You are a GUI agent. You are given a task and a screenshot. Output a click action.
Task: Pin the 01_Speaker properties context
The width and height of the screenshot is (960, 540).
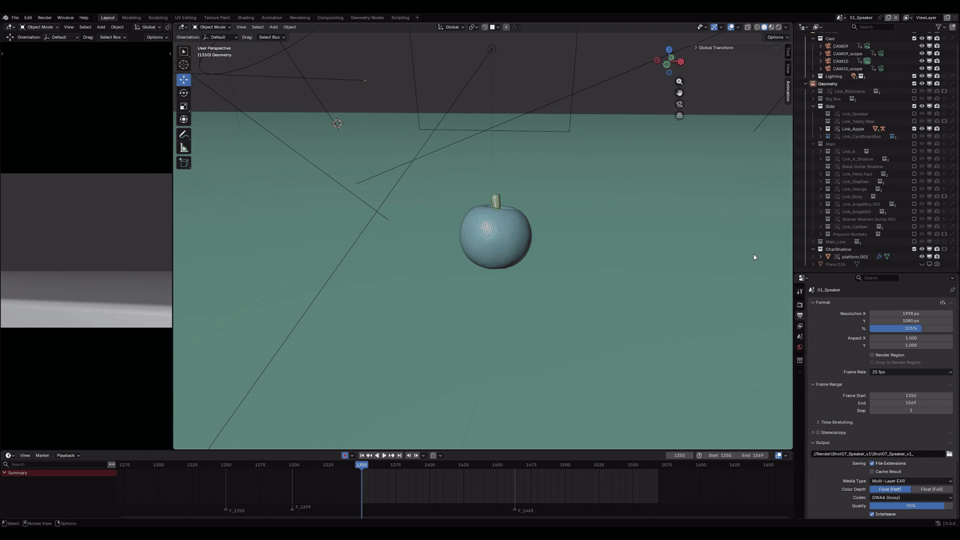pyautogui.click(x=952, y=290)
